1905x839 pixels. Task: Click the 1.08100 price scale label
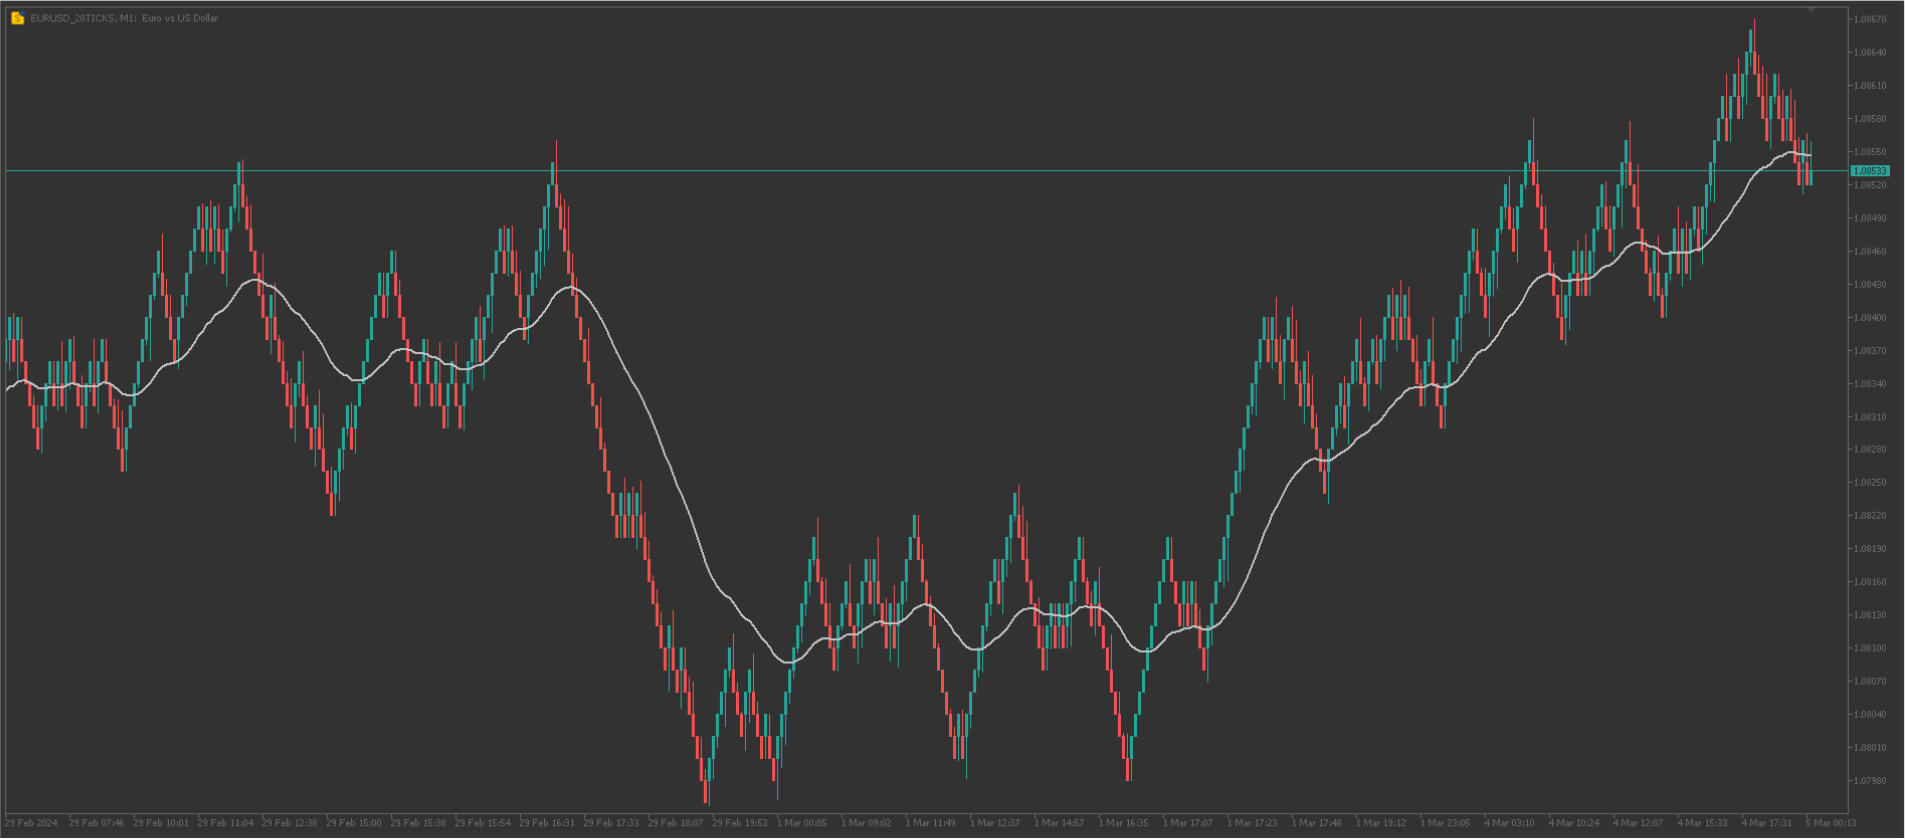[x=1870, y=648]
